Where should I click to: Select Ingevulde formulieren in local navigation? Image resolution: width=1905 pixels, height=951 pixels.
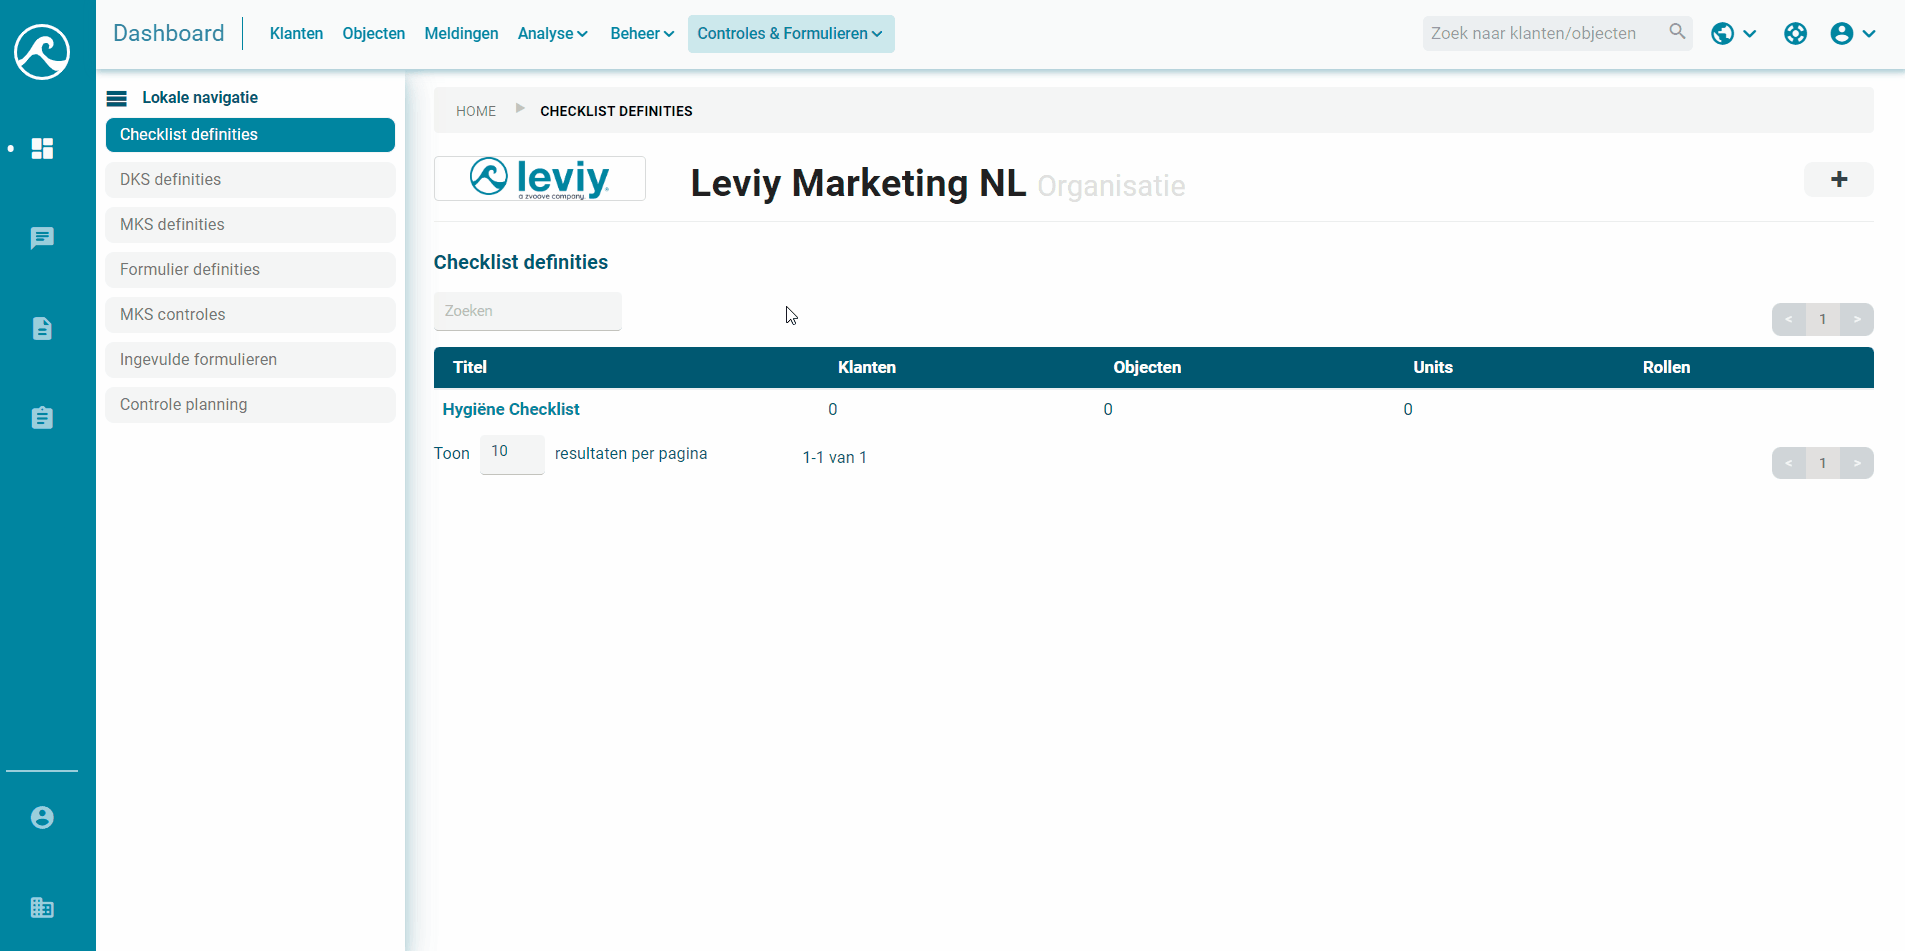[x=250, y=360]
